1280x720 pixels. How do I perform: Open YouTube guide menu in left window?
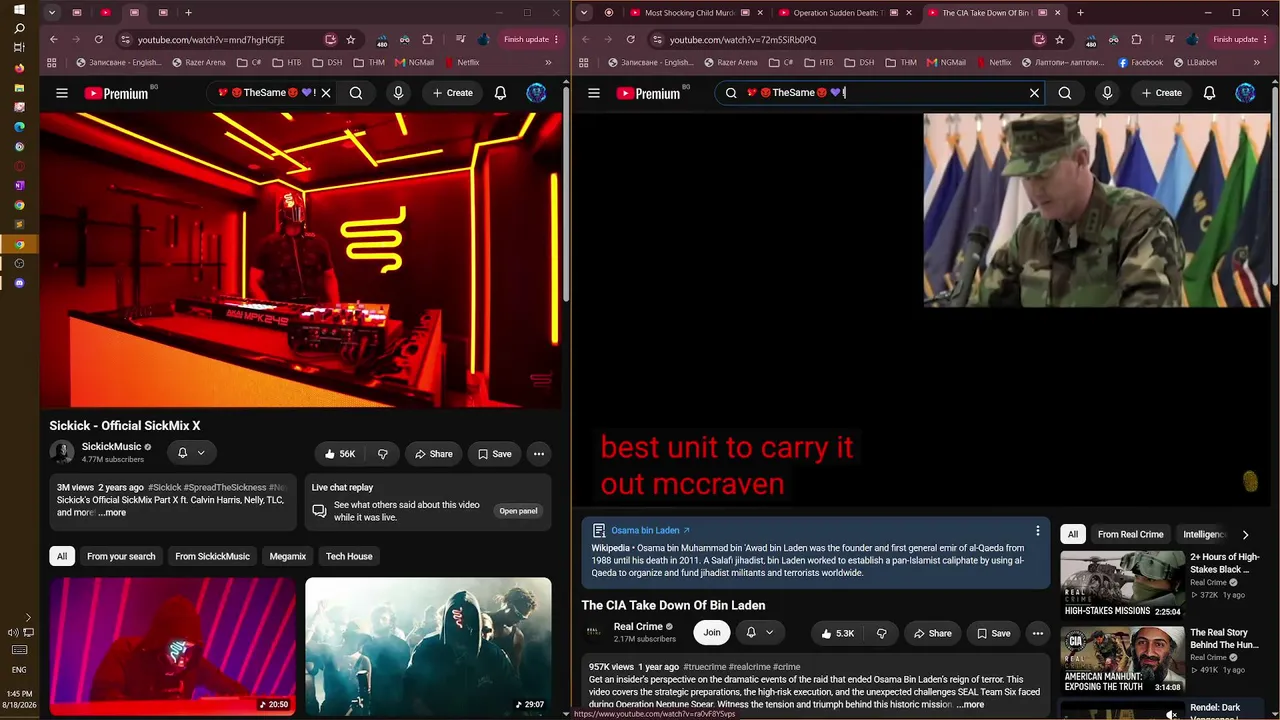coord(62,93)
